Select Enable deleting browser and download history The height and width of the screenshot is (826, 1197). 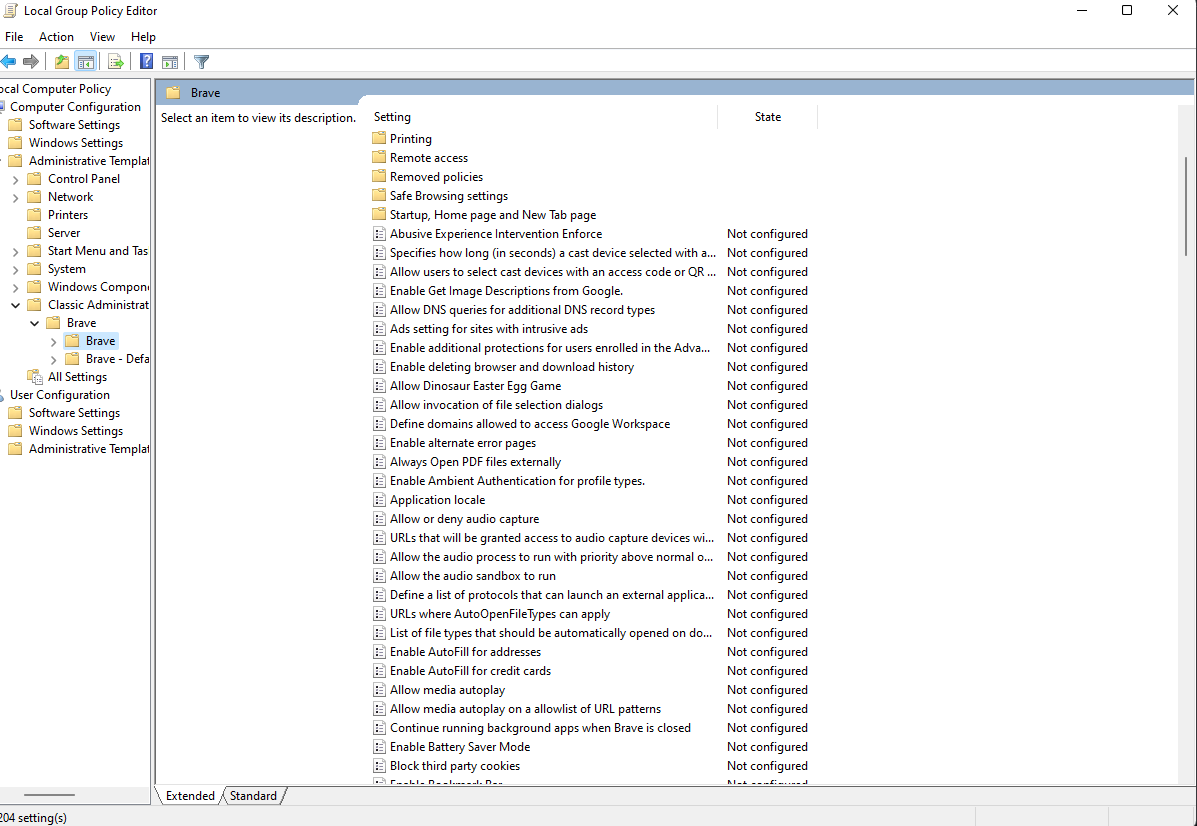click(512, 367)
